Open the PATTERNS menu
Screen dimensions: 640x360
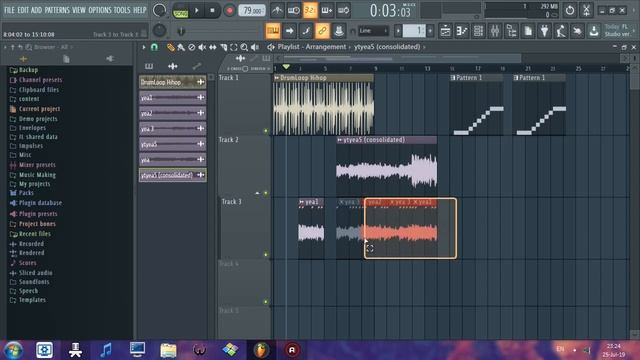tap(57, 10)
